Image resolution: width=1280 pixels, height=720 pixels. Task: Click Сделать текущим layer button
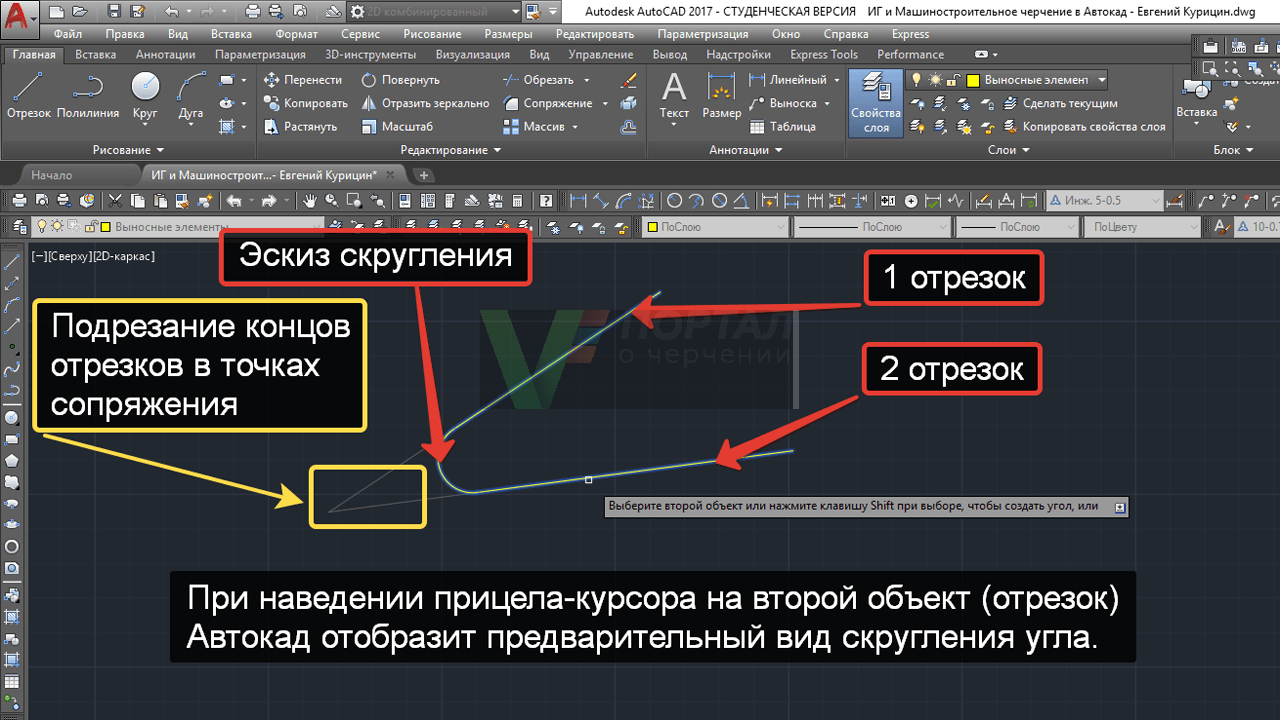coord(1059,103)
